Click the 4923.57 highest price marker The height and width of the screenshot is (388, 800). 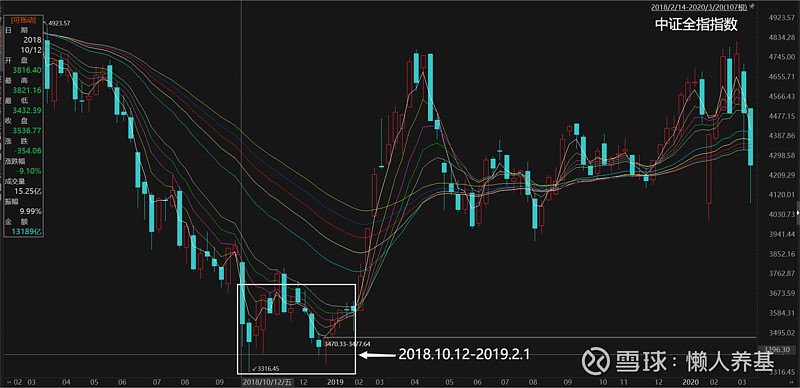pyautogui.click(x=58, y=23)
